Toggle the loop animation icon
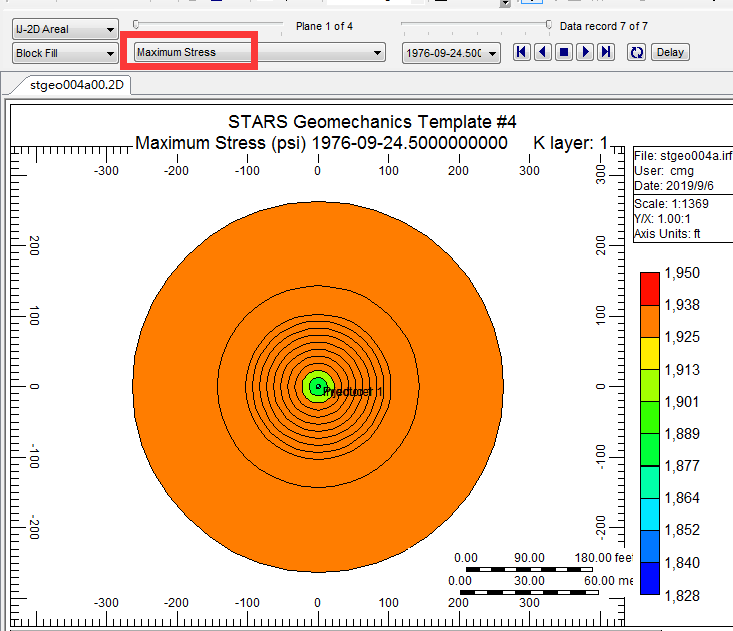Viewport: 733px width, 631px height. pos(636,52)
